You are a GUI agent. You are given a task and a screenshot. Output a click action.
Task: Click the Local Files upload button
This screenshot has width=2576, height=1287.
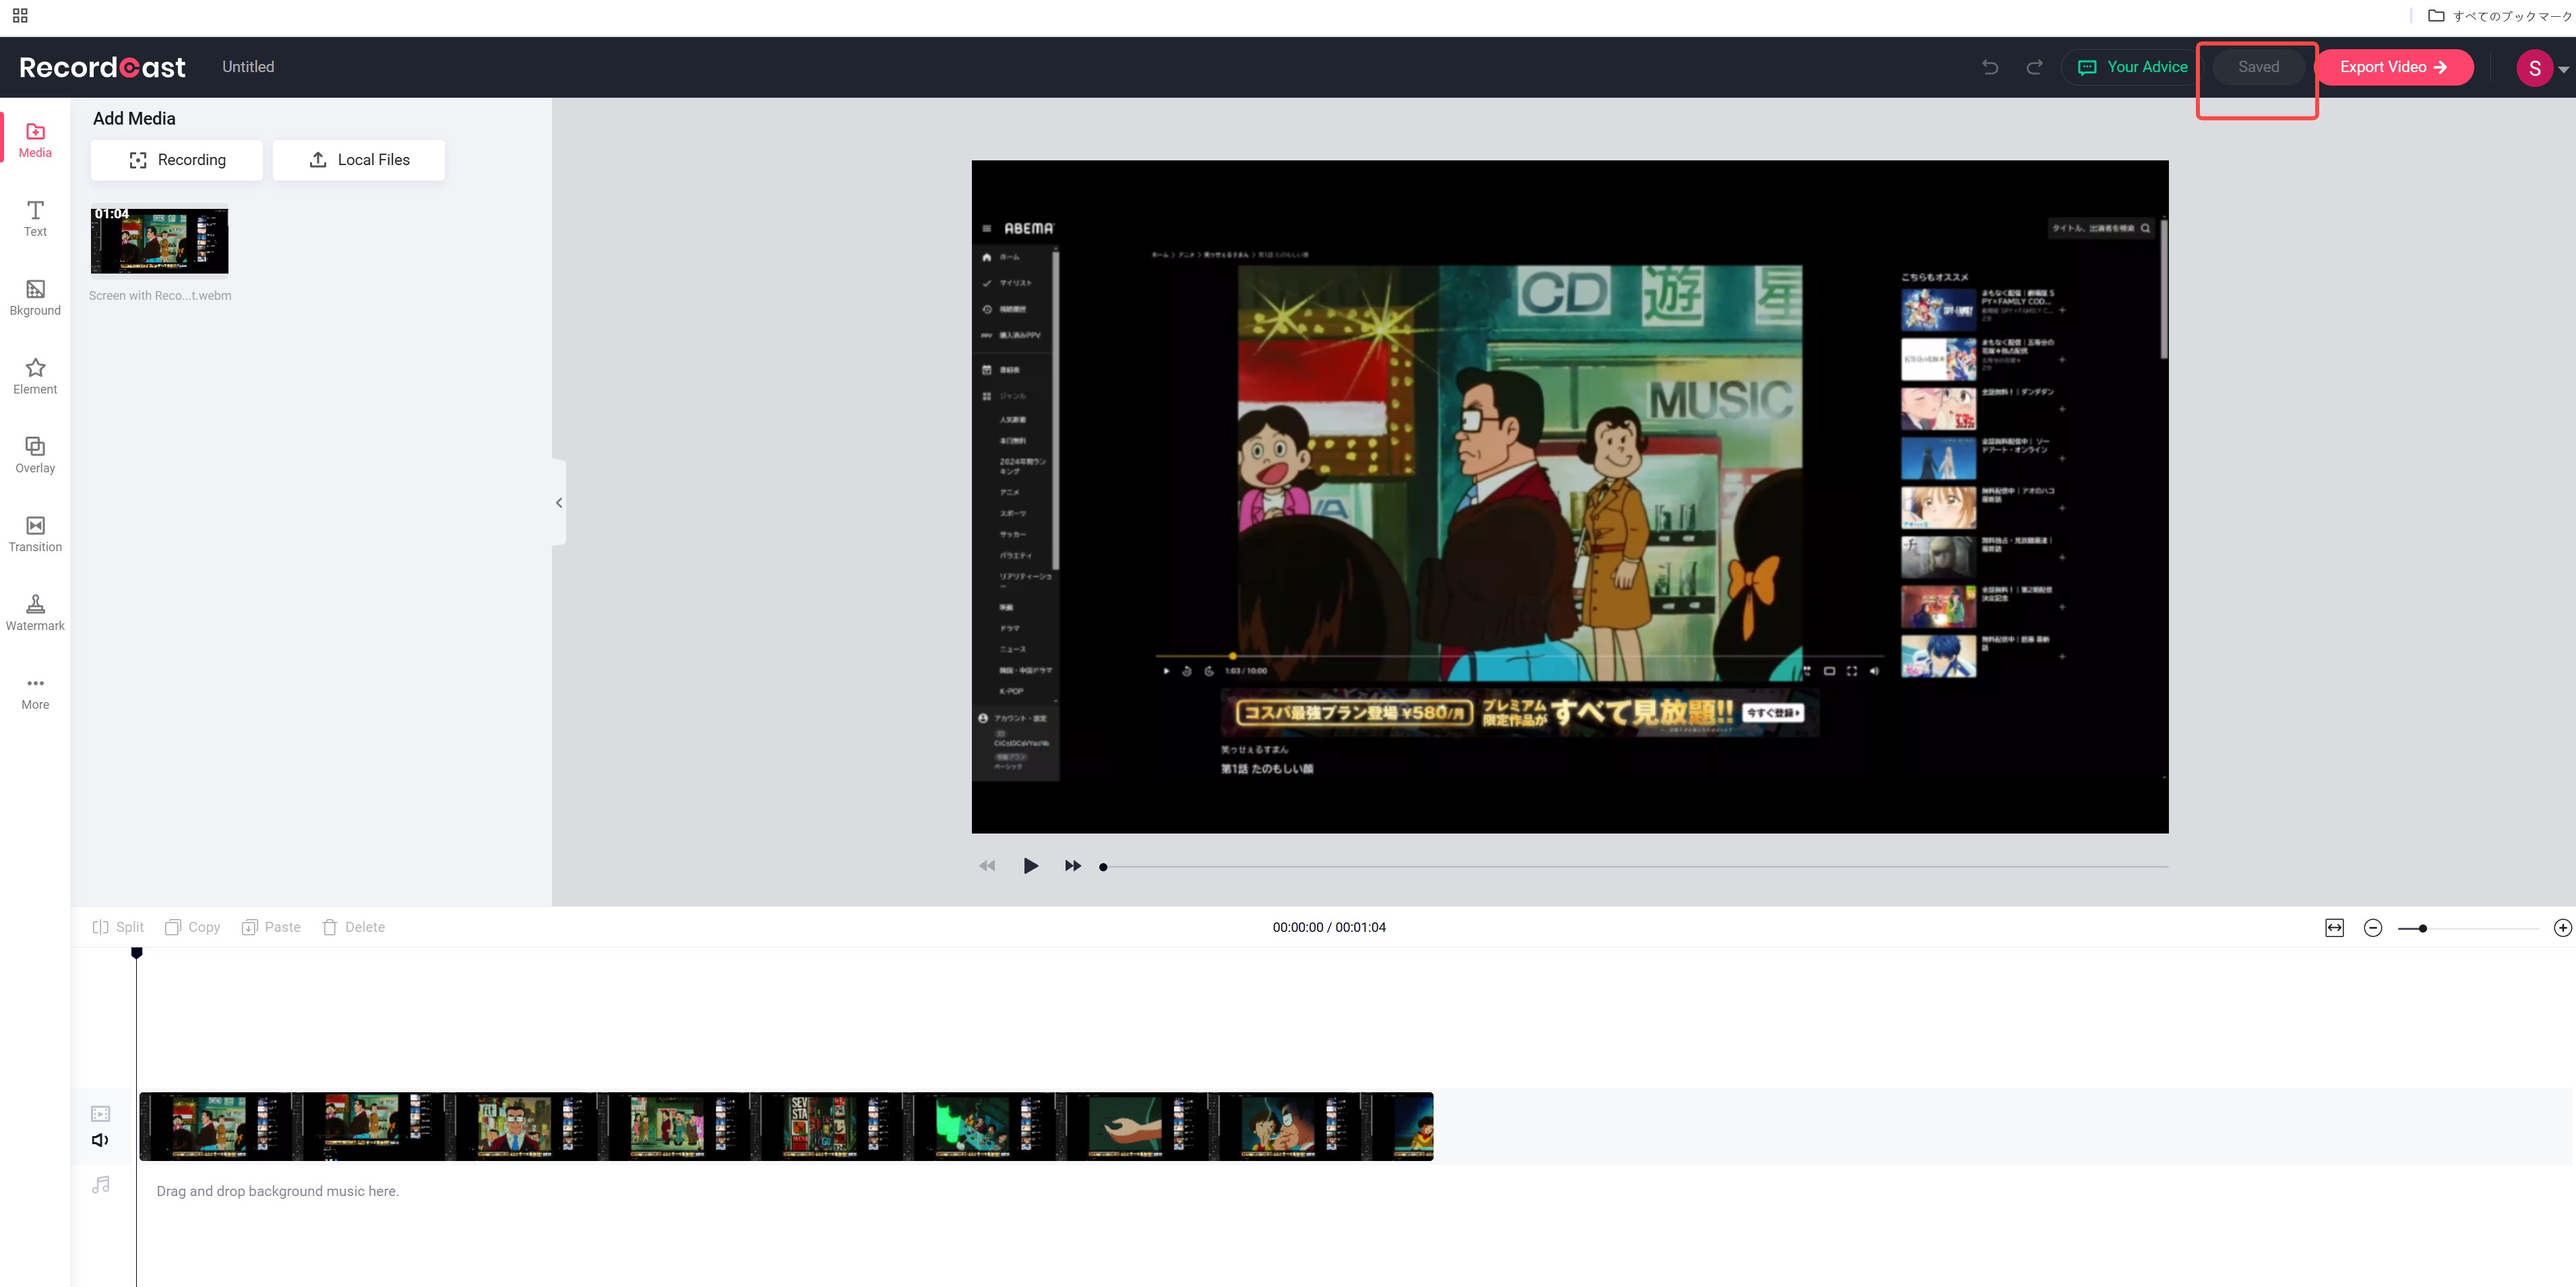pos(359,160)
